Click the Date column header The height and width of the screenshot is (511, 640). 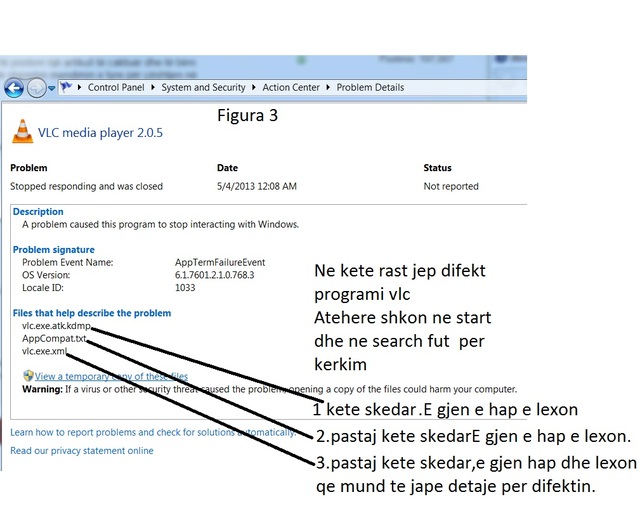(x=227, y=168)
